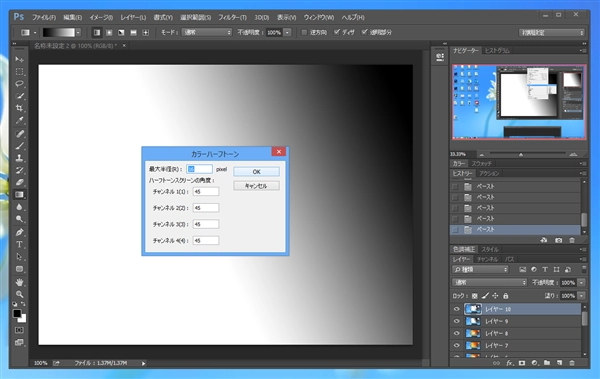The height and width of the screenshot is (379, 600).
Task: Select the Clone Stamp tool
Action: click(19, 158)
